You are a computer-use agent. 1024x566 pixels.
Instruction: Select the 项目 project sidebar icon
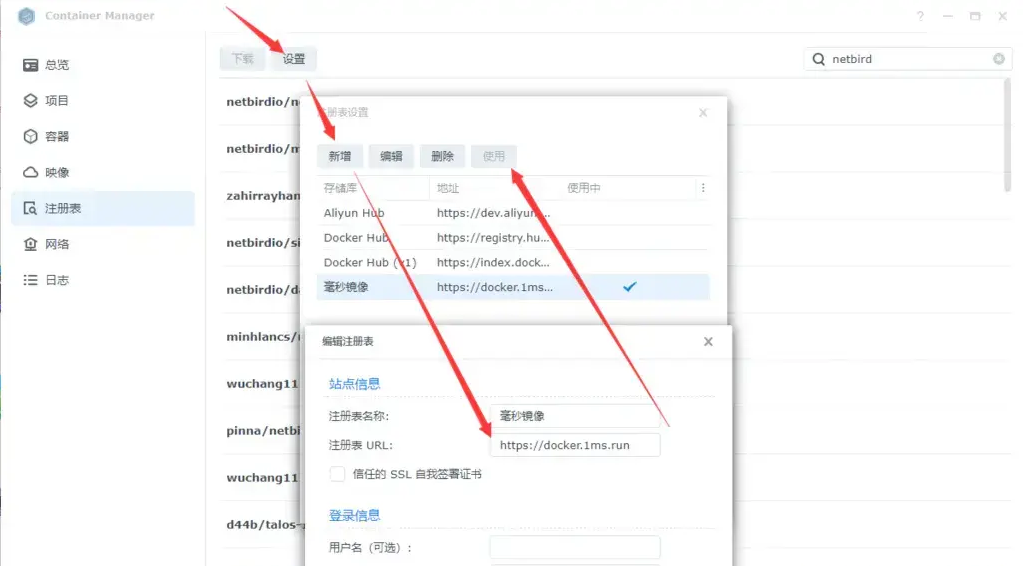click(30, 101)
